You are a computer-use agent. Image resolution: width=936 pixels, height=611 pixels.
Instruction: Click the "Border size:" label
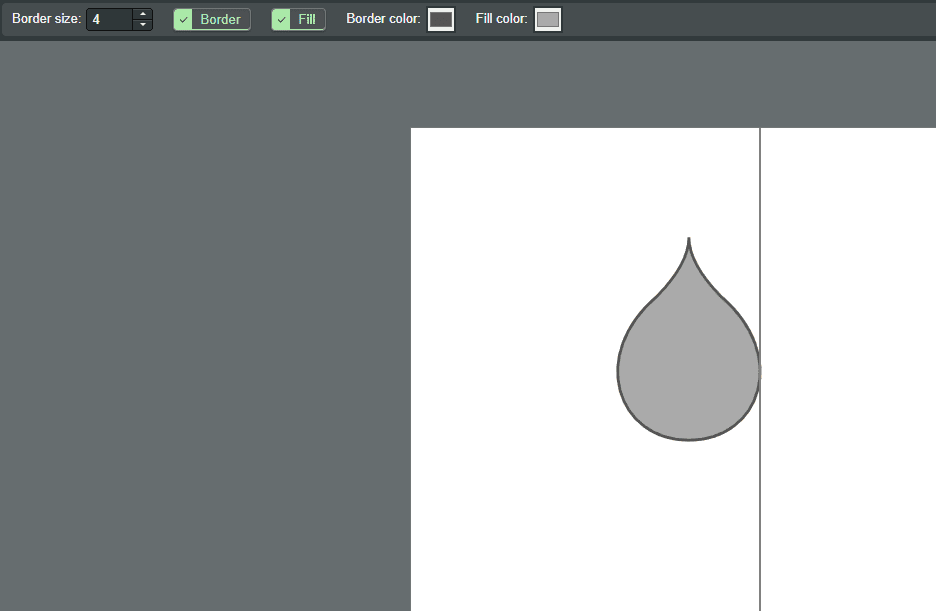46,19
